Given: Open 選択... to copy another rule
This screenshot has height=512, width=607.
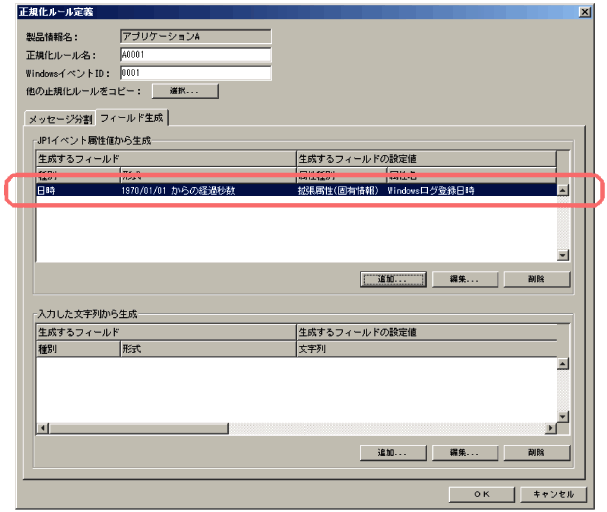Looking at the screenshot, I should click(185, 91).
